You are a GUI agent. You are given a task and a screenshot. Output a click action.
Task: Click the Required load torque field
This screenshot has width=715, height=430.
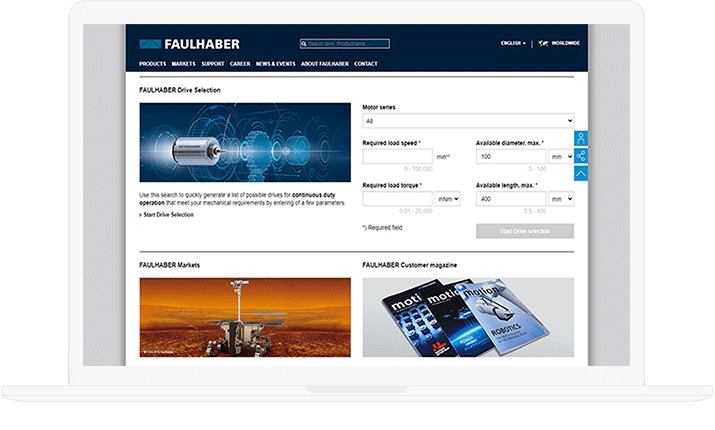[x=397, y=199]
